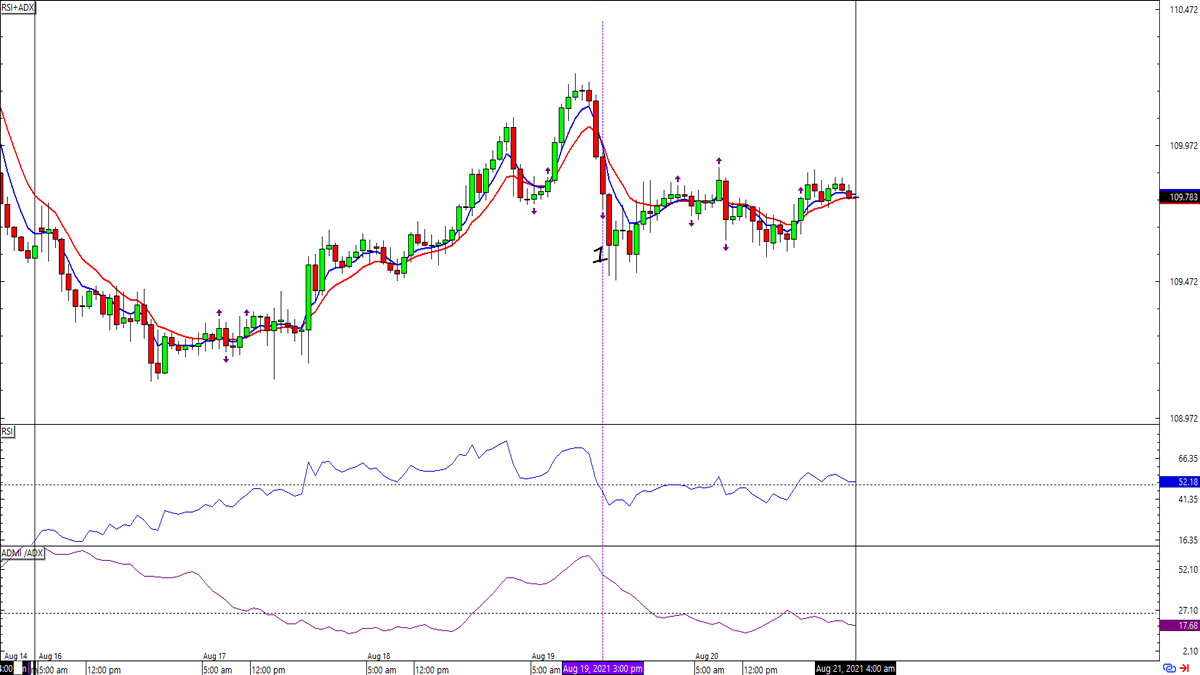Select the purple Aug 19, 2021 3:00 pm time label
Screen dimensions: 1200x675
tap(603, 668)
